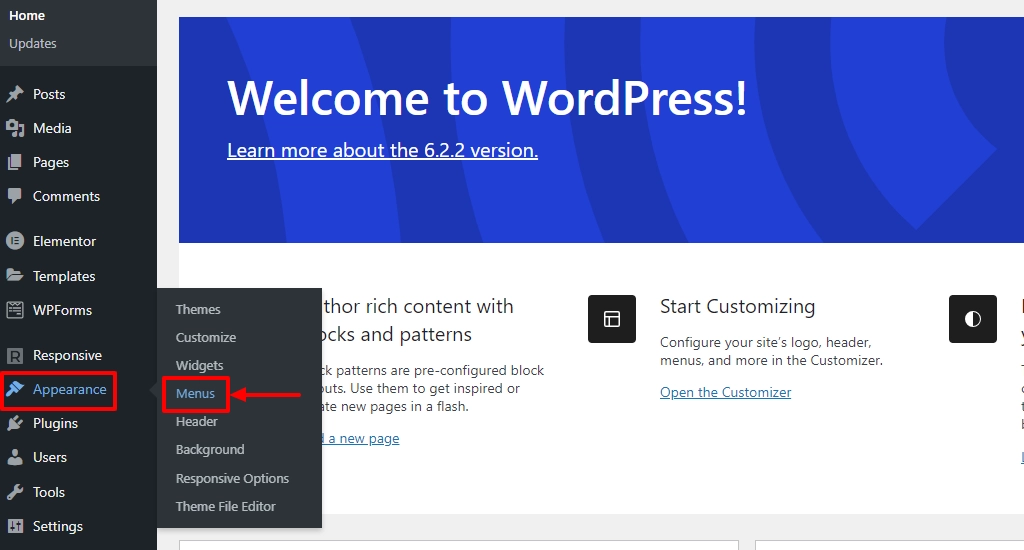Click the half-circle styles icon

click(973, 319)
